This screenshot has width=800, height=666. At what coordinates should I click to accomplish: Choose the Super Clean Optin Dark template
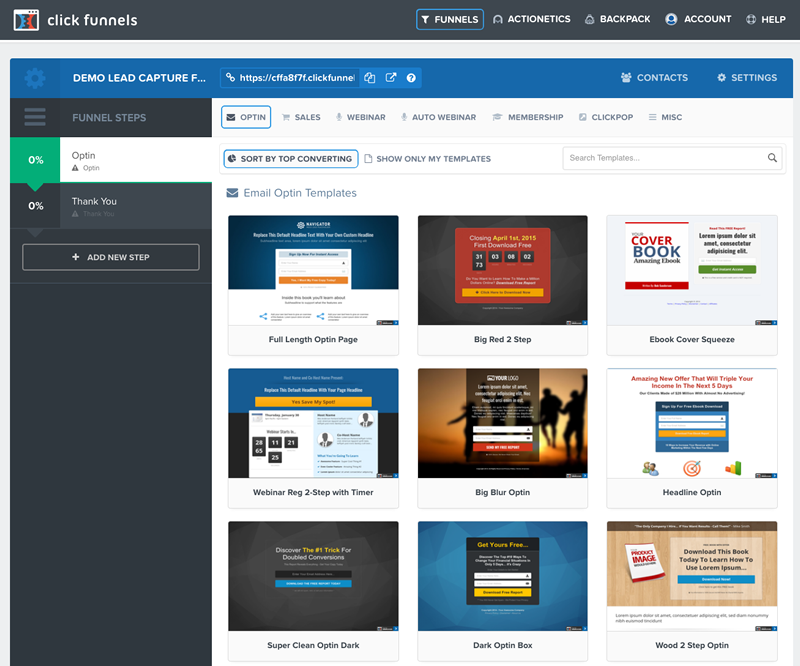[313, 591]
